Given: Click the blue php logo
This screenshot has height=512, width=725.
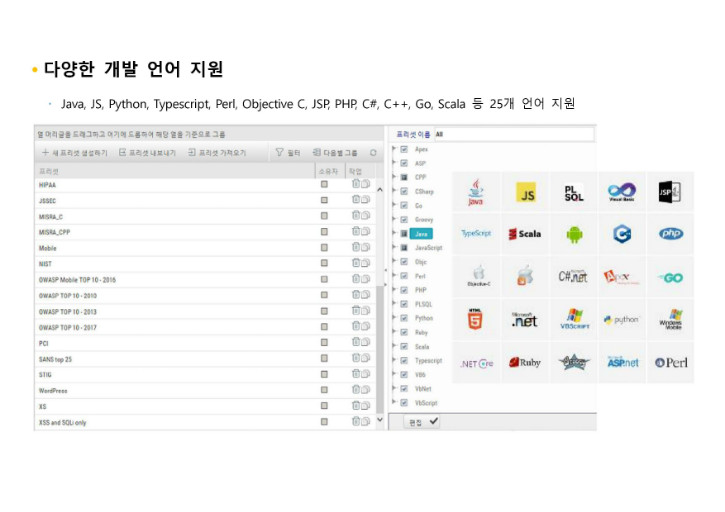Looking at the screenshot, I should click(x=671, y=234).
